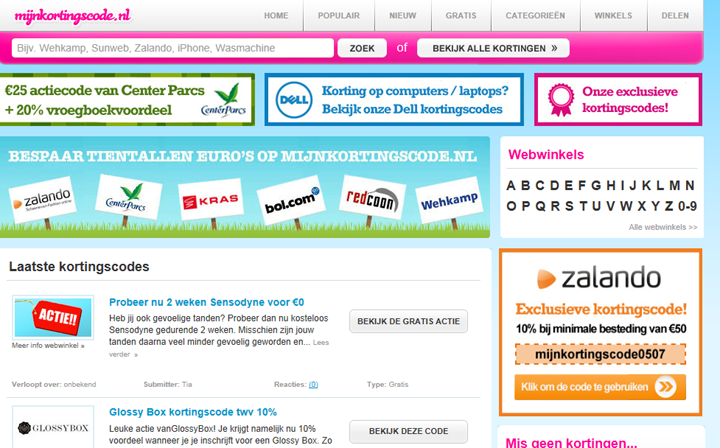Click the bol.com logo sign
This screenshot has width=720, height=448.
click(291, 200)
